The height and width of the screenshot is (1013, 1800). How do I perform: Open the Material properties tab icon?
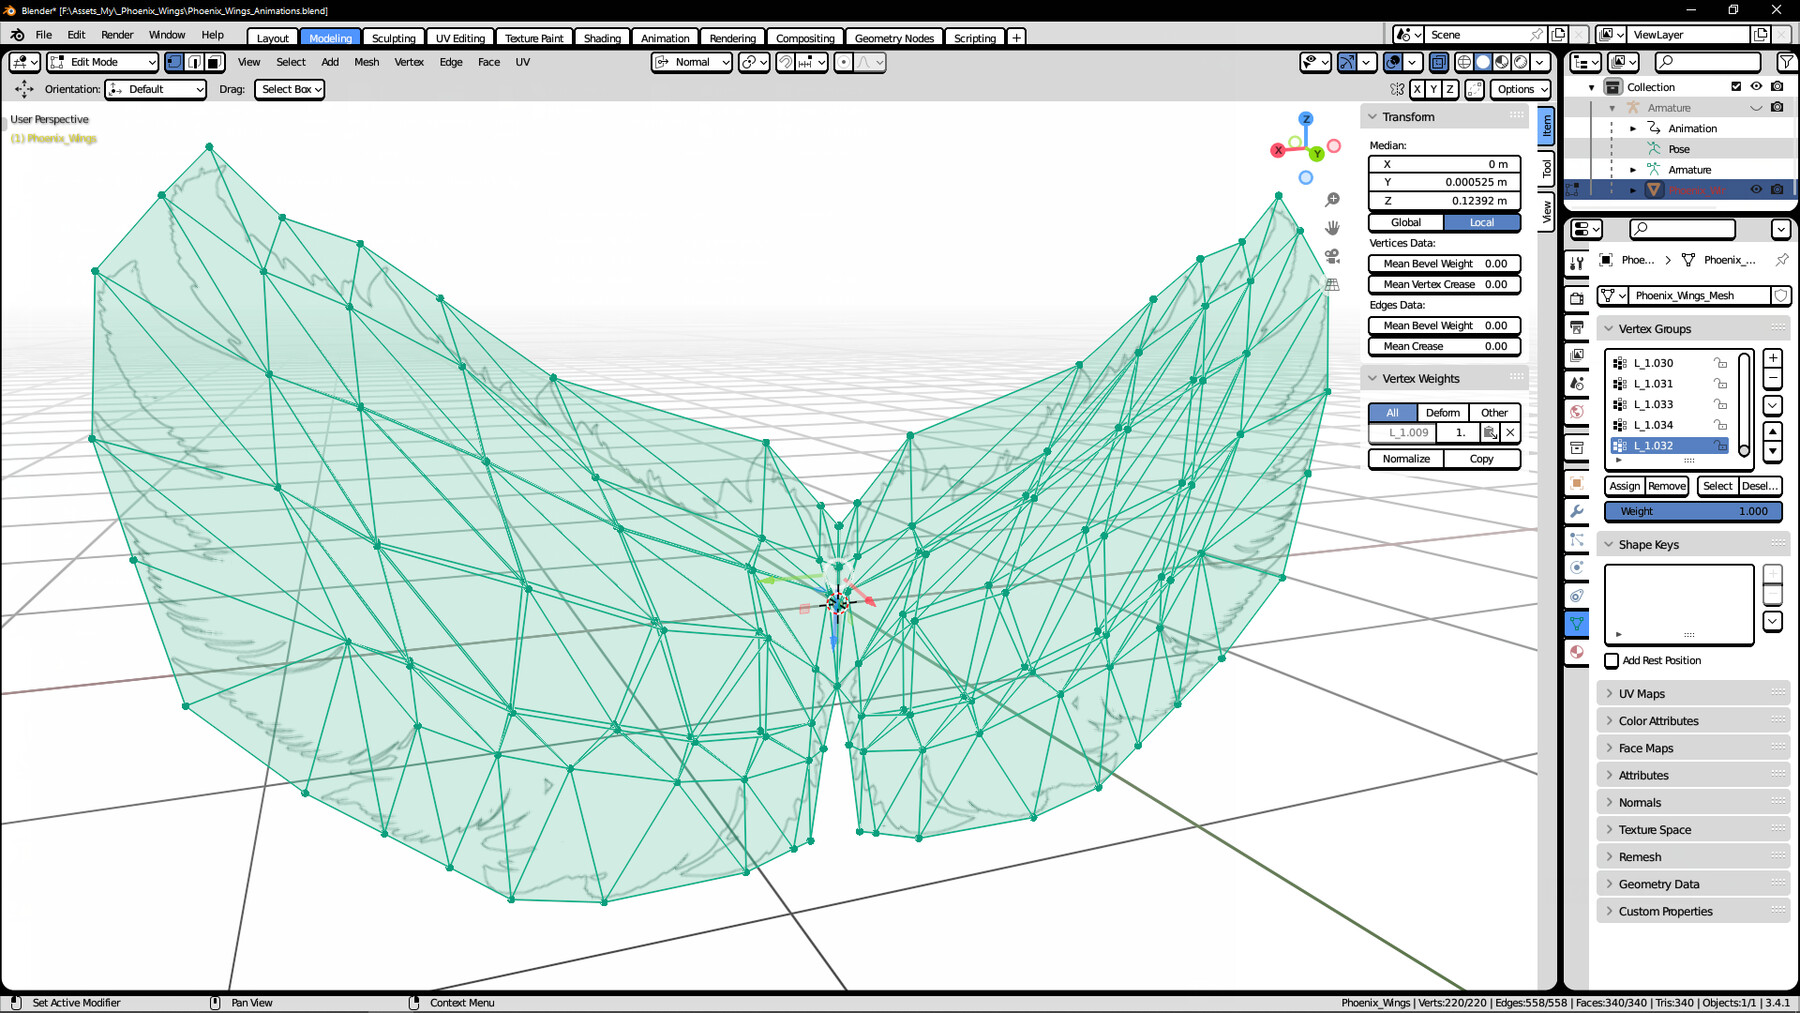point(1577,651)
